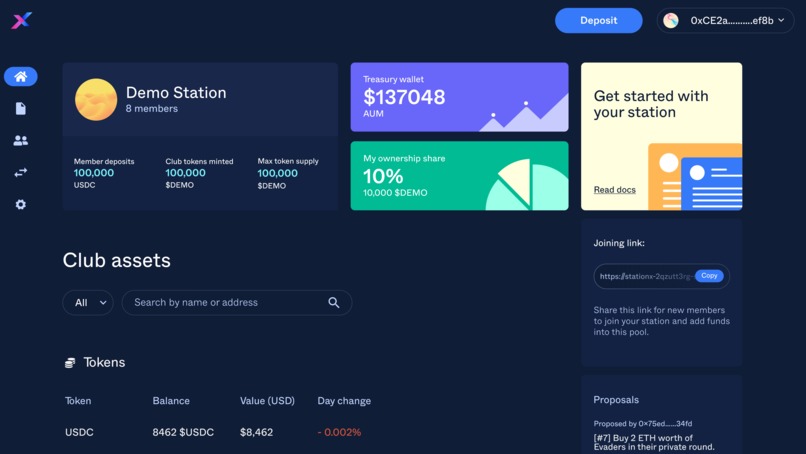Click the $8,462 value cell
This screenshot has height=454, width=806.
[x=257, y=432]
